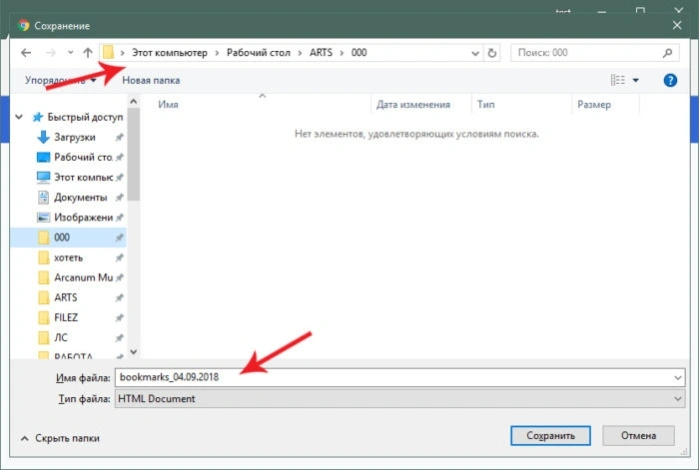Open the Тип файла HTML Document dropdown
The width and height of the screenshot is (699, 470).
click(400, 399)
